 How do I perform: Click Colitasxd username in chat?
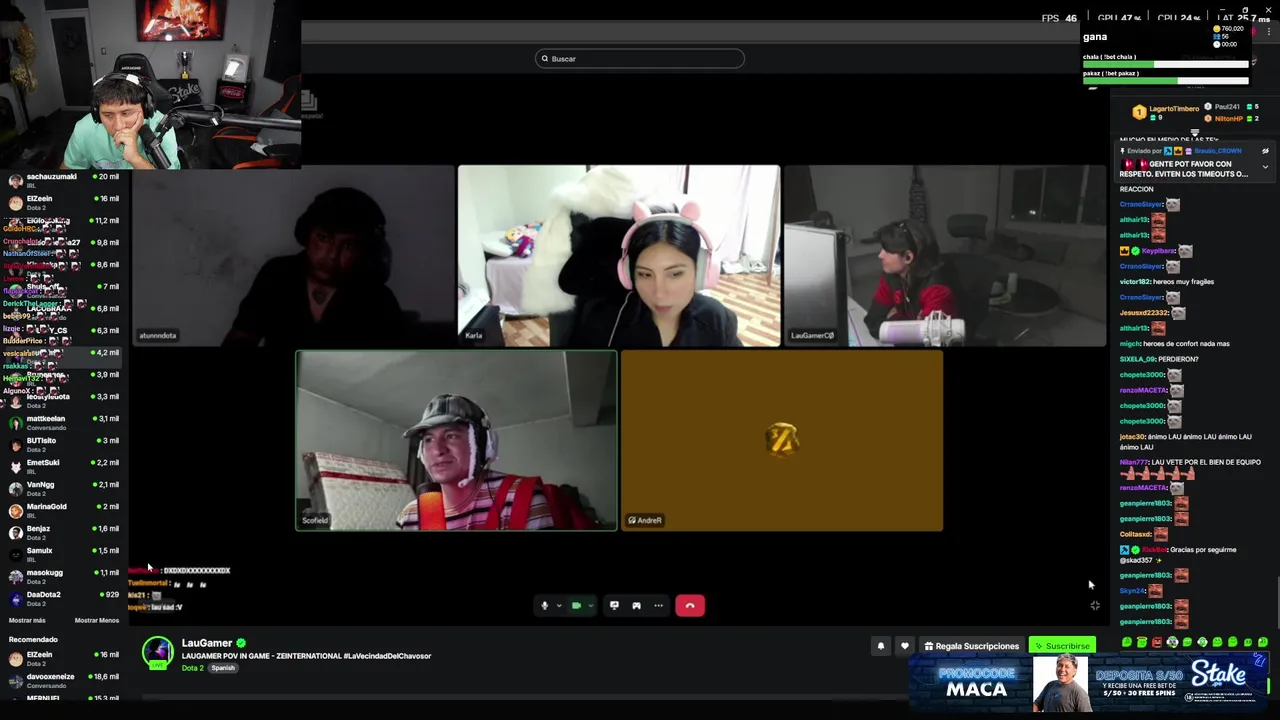1136,534
